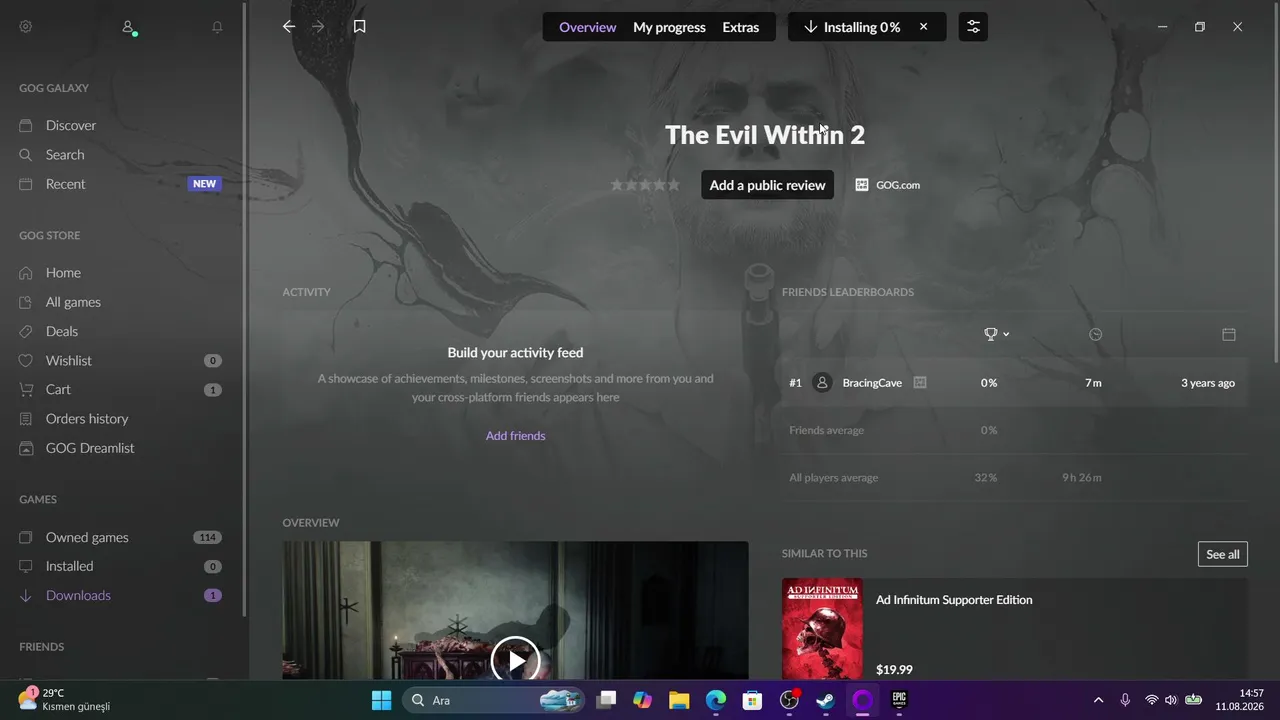Screen dimensions: 1280x720
Task: Open the settings gear in the sidebar
Action: [26, 27]
